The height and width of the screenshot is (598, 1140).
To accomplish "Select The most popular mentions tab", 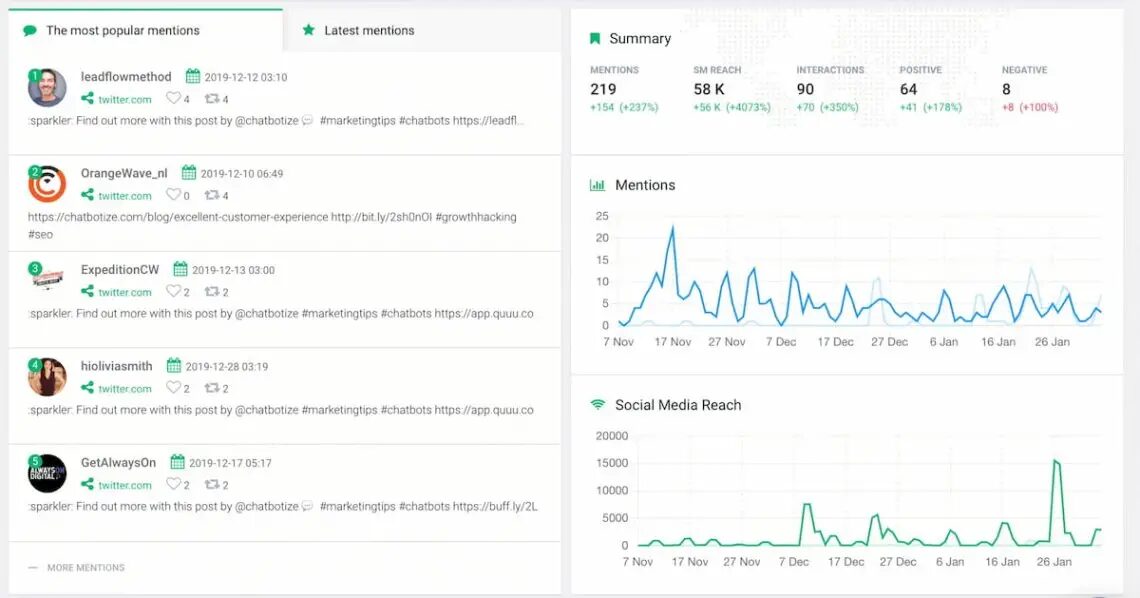I will (x=120, y=30).
